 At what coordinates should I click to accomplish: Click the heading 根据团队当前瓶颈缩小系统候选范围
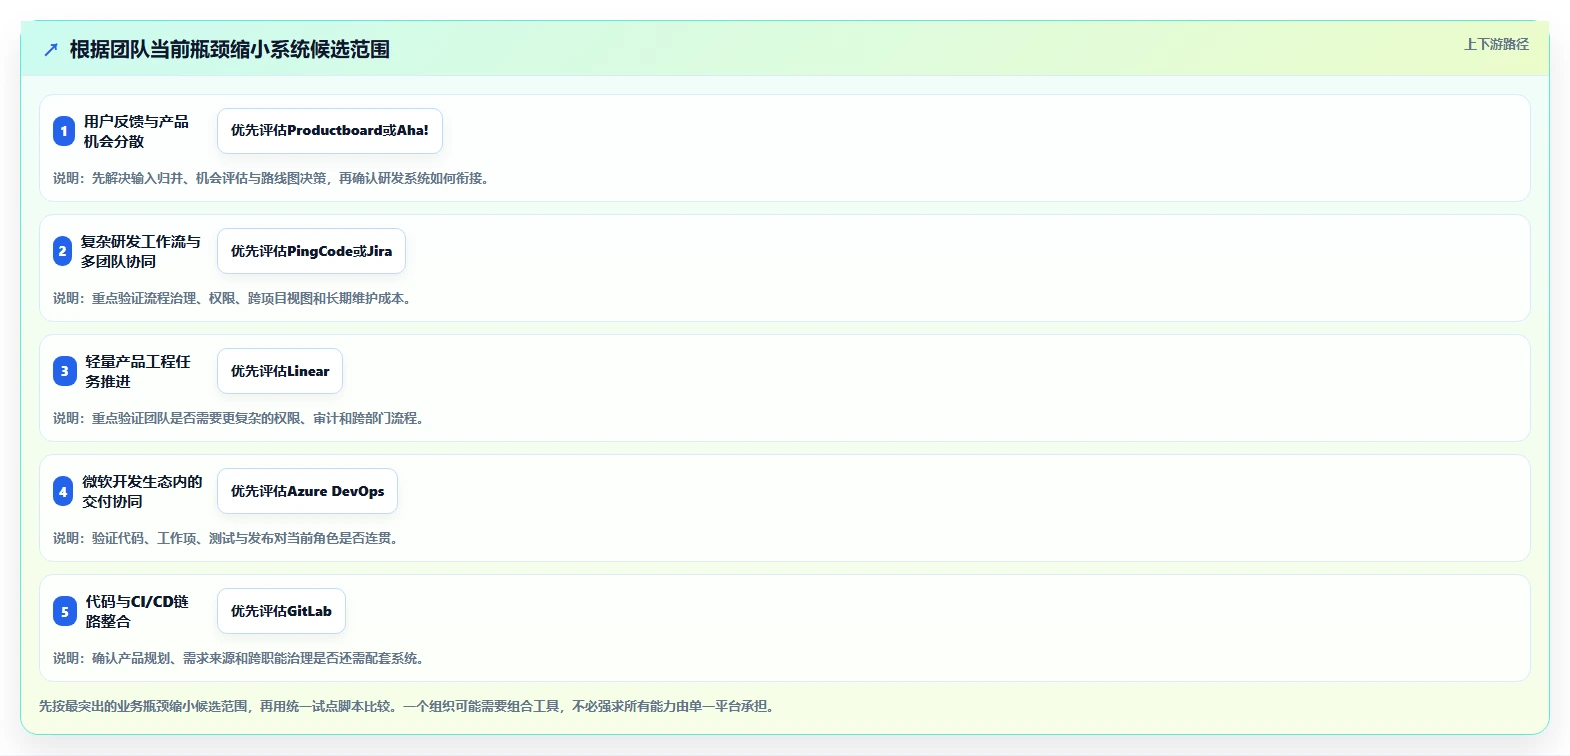tap(230, 49)
